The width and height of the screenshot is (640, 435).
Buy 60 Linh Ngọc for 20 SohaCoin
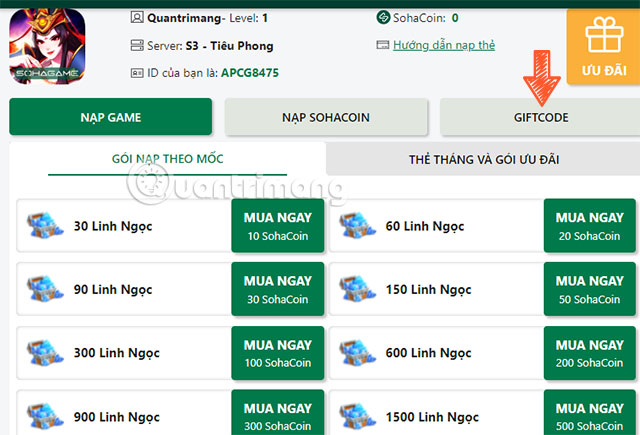click(x=589, y=226)
